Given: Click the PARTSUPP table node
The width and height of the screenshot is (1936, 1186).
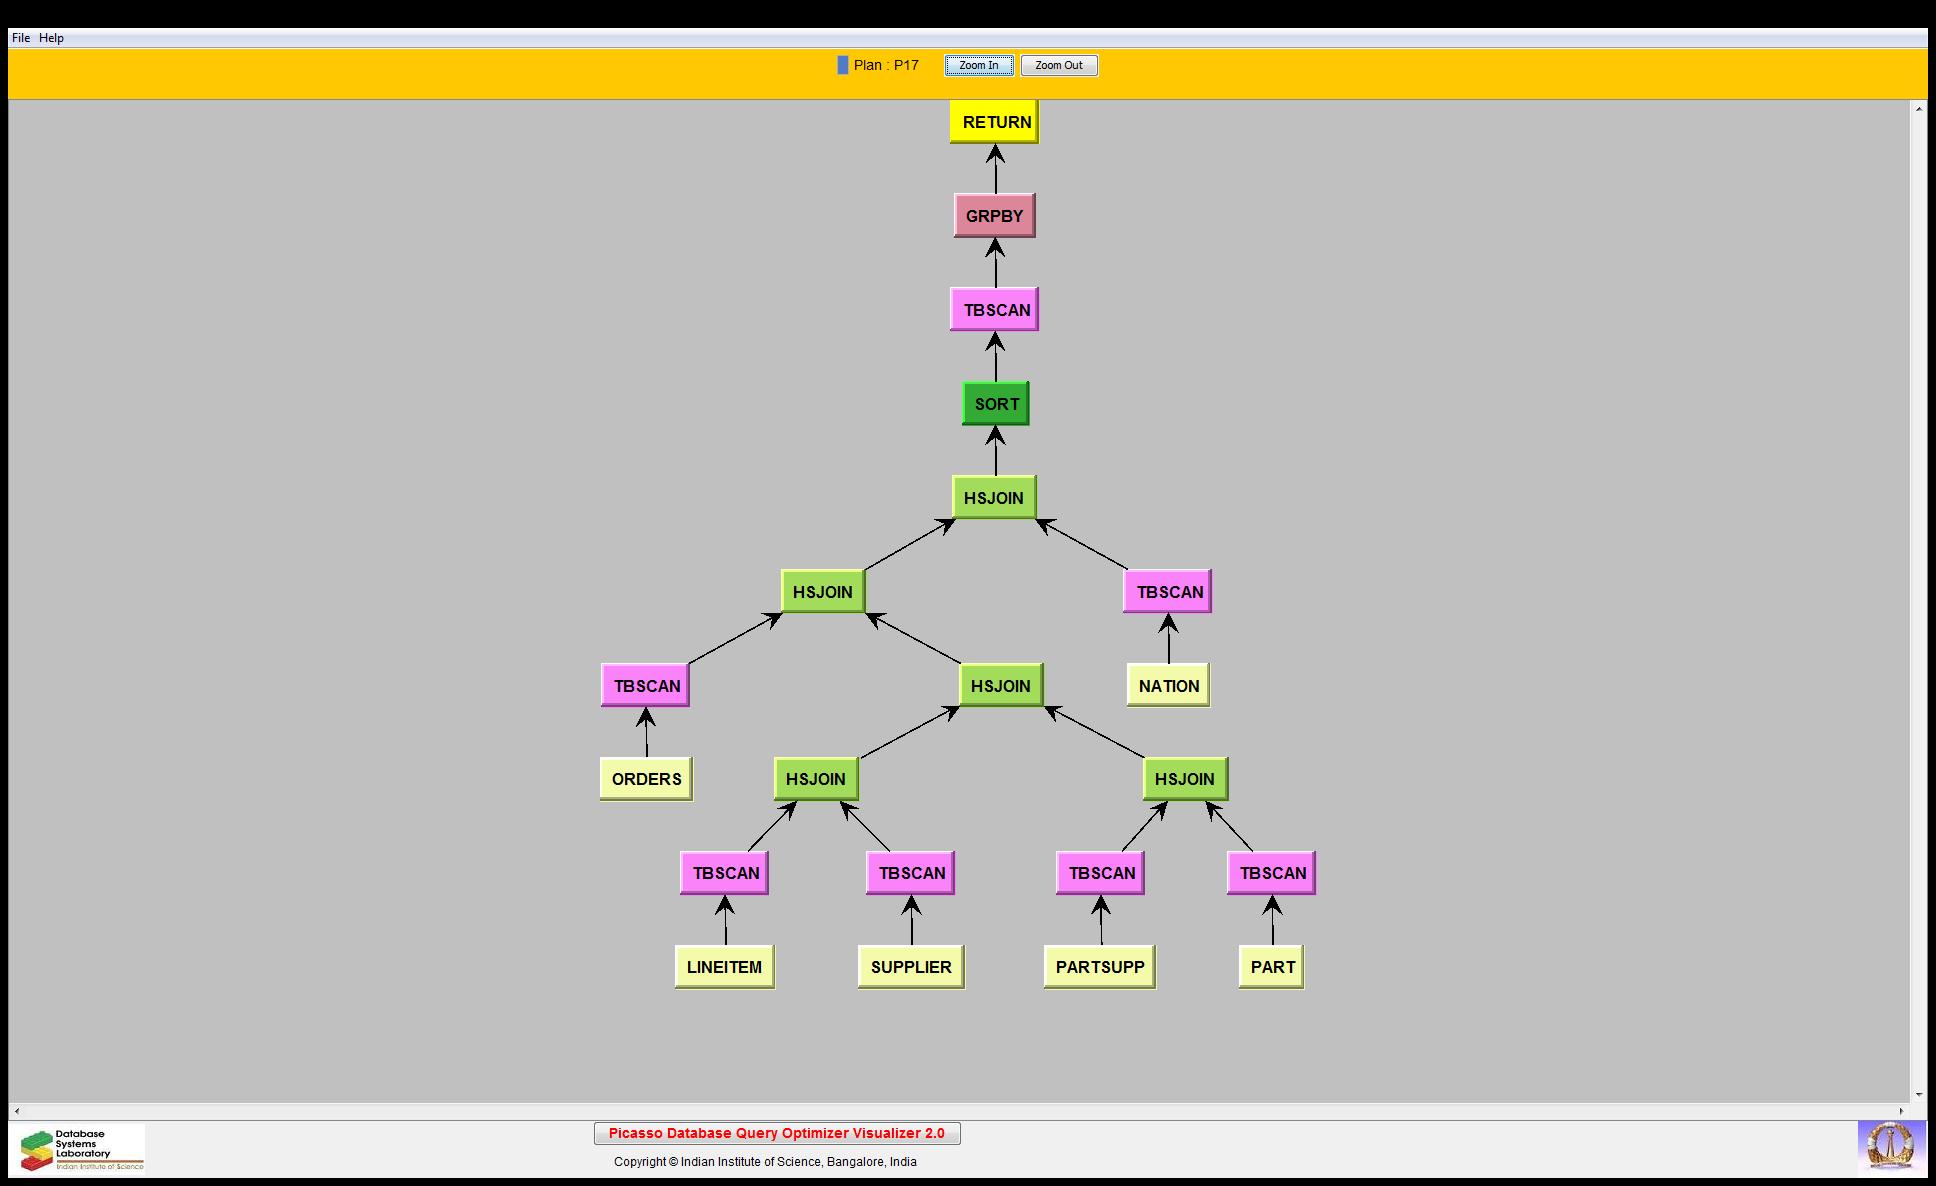Looking at the screenshot, I should coord(1100,967).
